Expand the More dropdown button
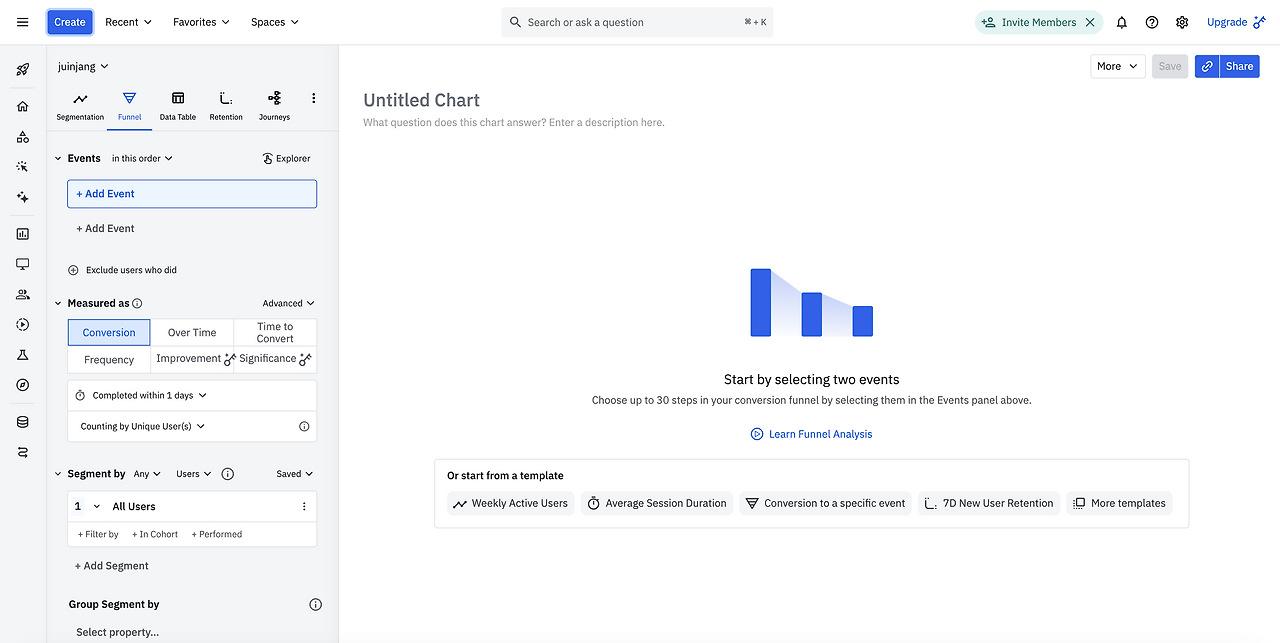 (1117, 66)
